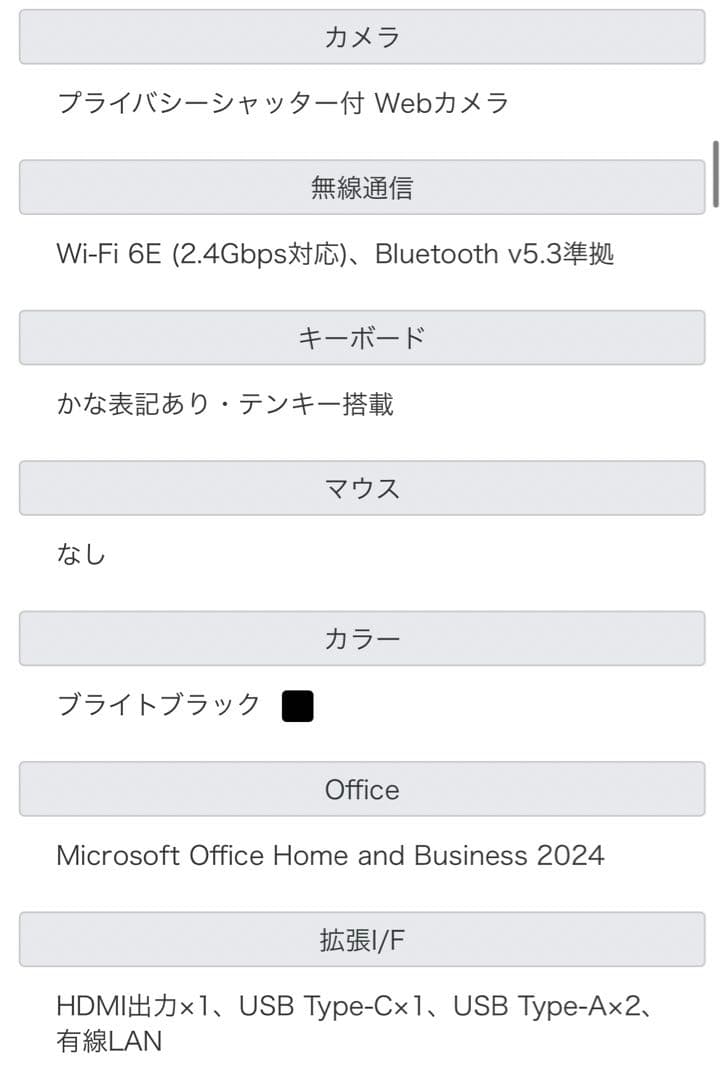The image size is (725, 1080).
Task: Select the Wi-Fi 6E (2.4Gbps対応) text
Action: 200,254
